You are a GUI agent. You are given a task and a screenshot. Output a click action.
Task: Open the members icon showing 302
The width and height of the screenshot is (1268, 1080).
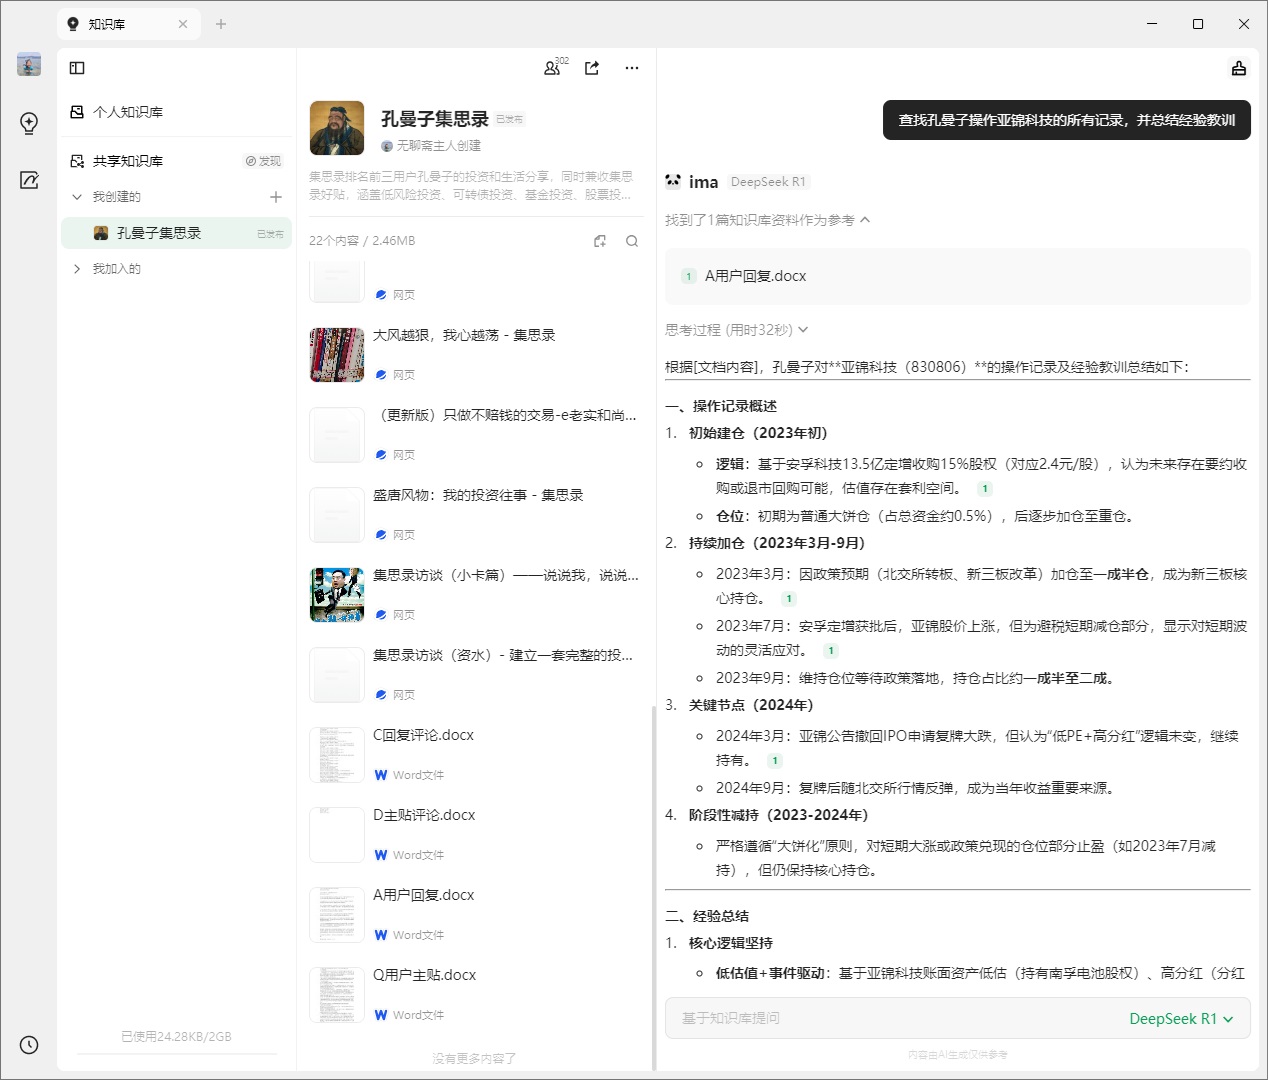click(552, 68)
